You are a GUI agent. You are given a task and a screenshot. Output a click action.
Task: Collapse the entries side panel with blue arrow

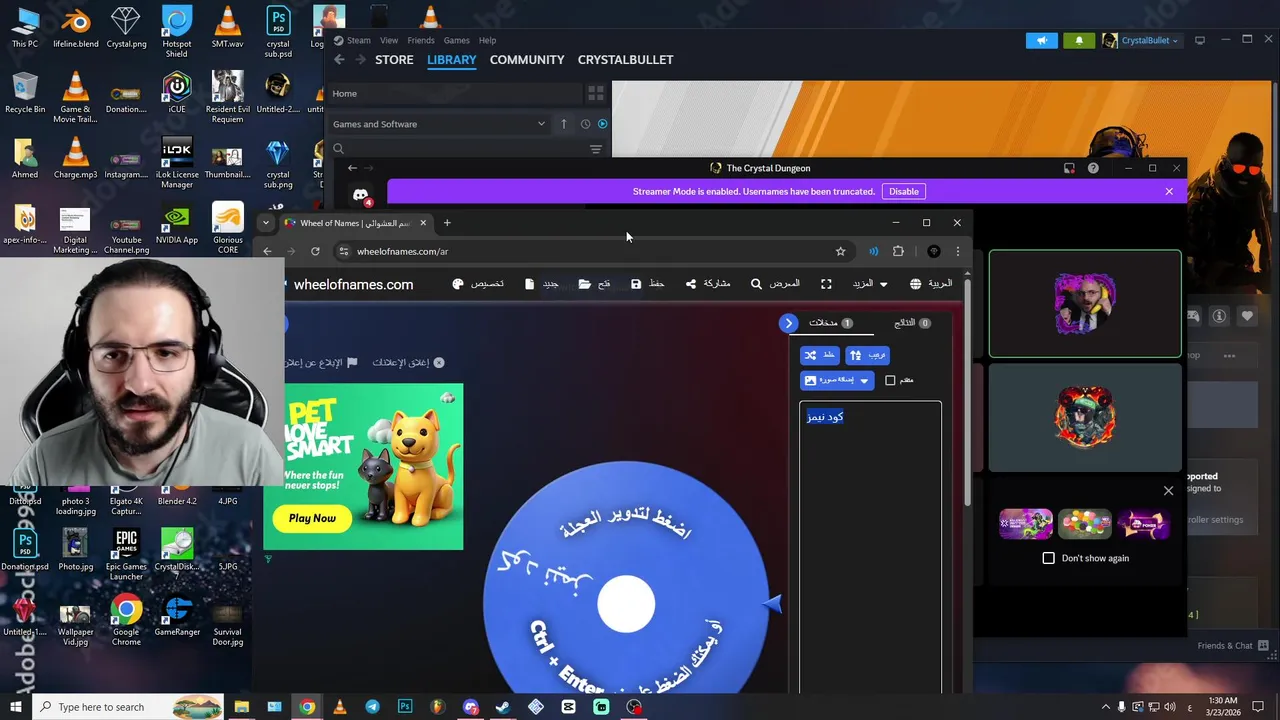click(788, 323)
